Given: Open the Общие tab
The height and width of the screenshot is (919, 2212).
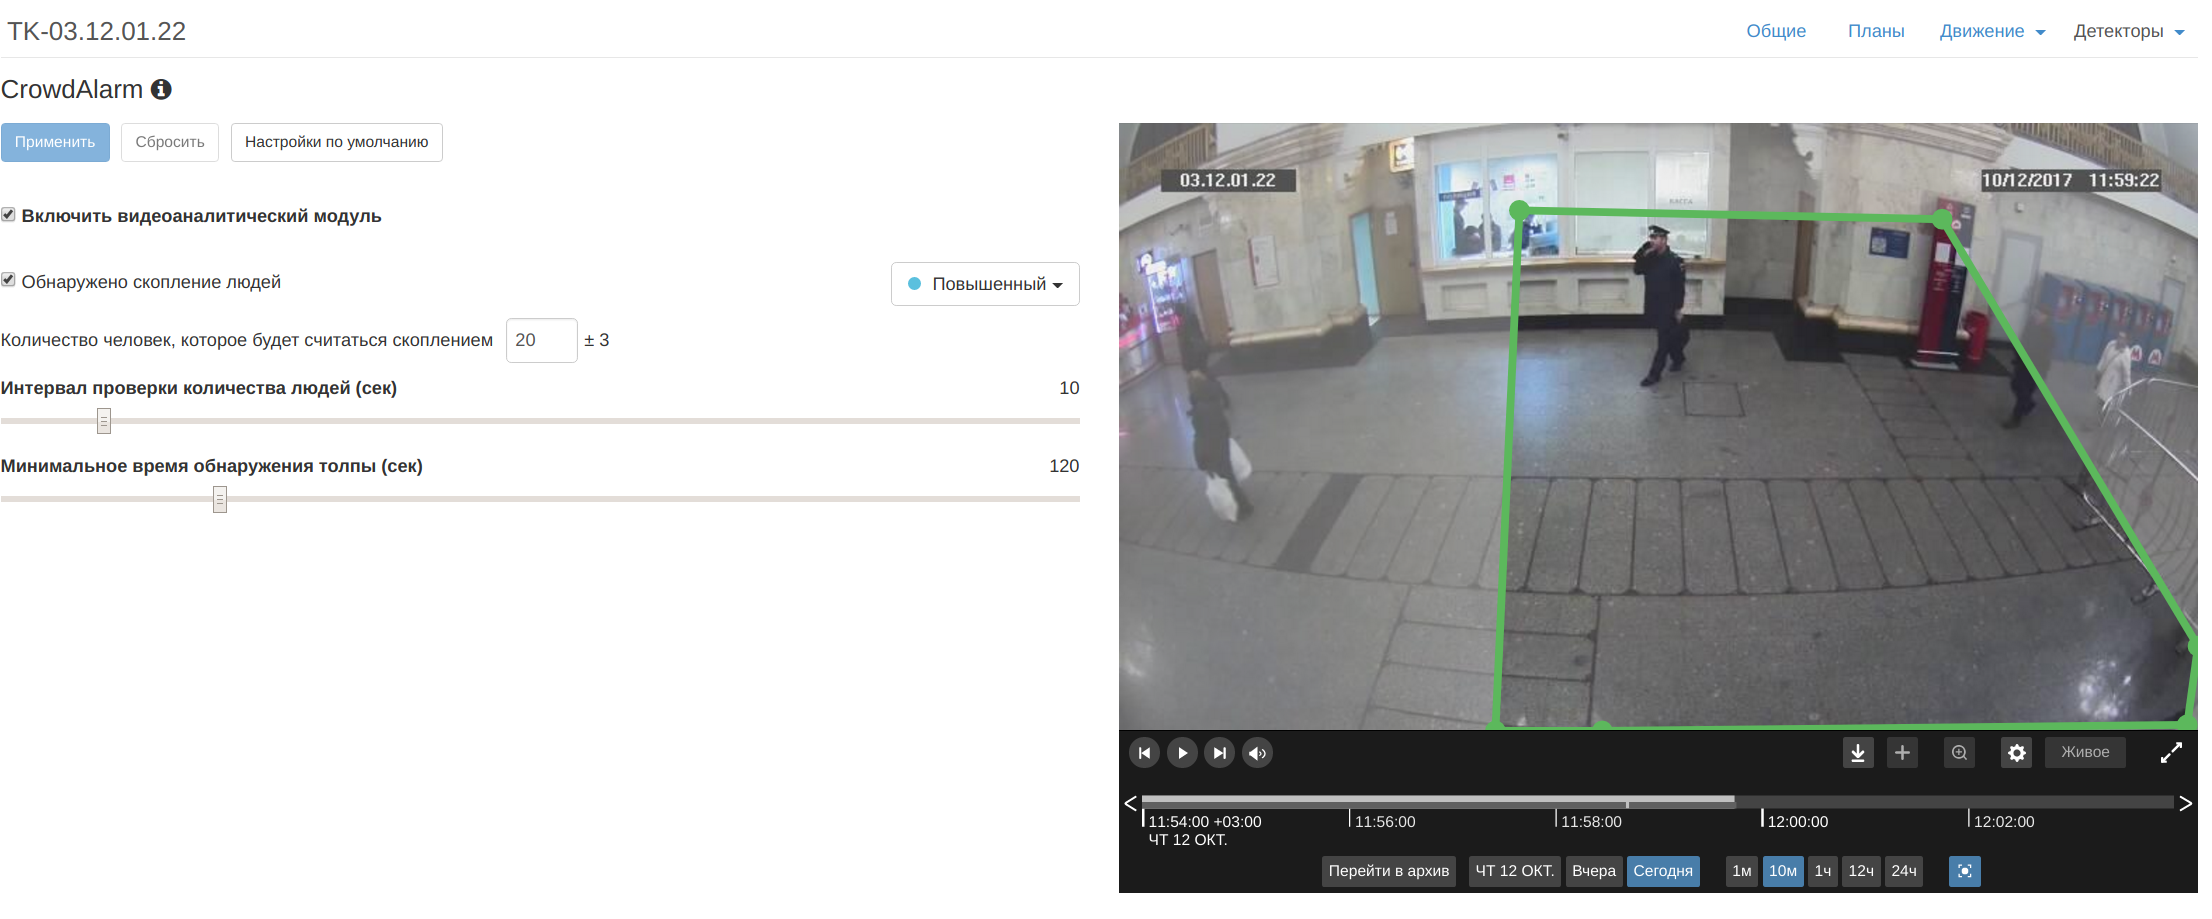Looking at the screenshot, I should (1776, 31).
